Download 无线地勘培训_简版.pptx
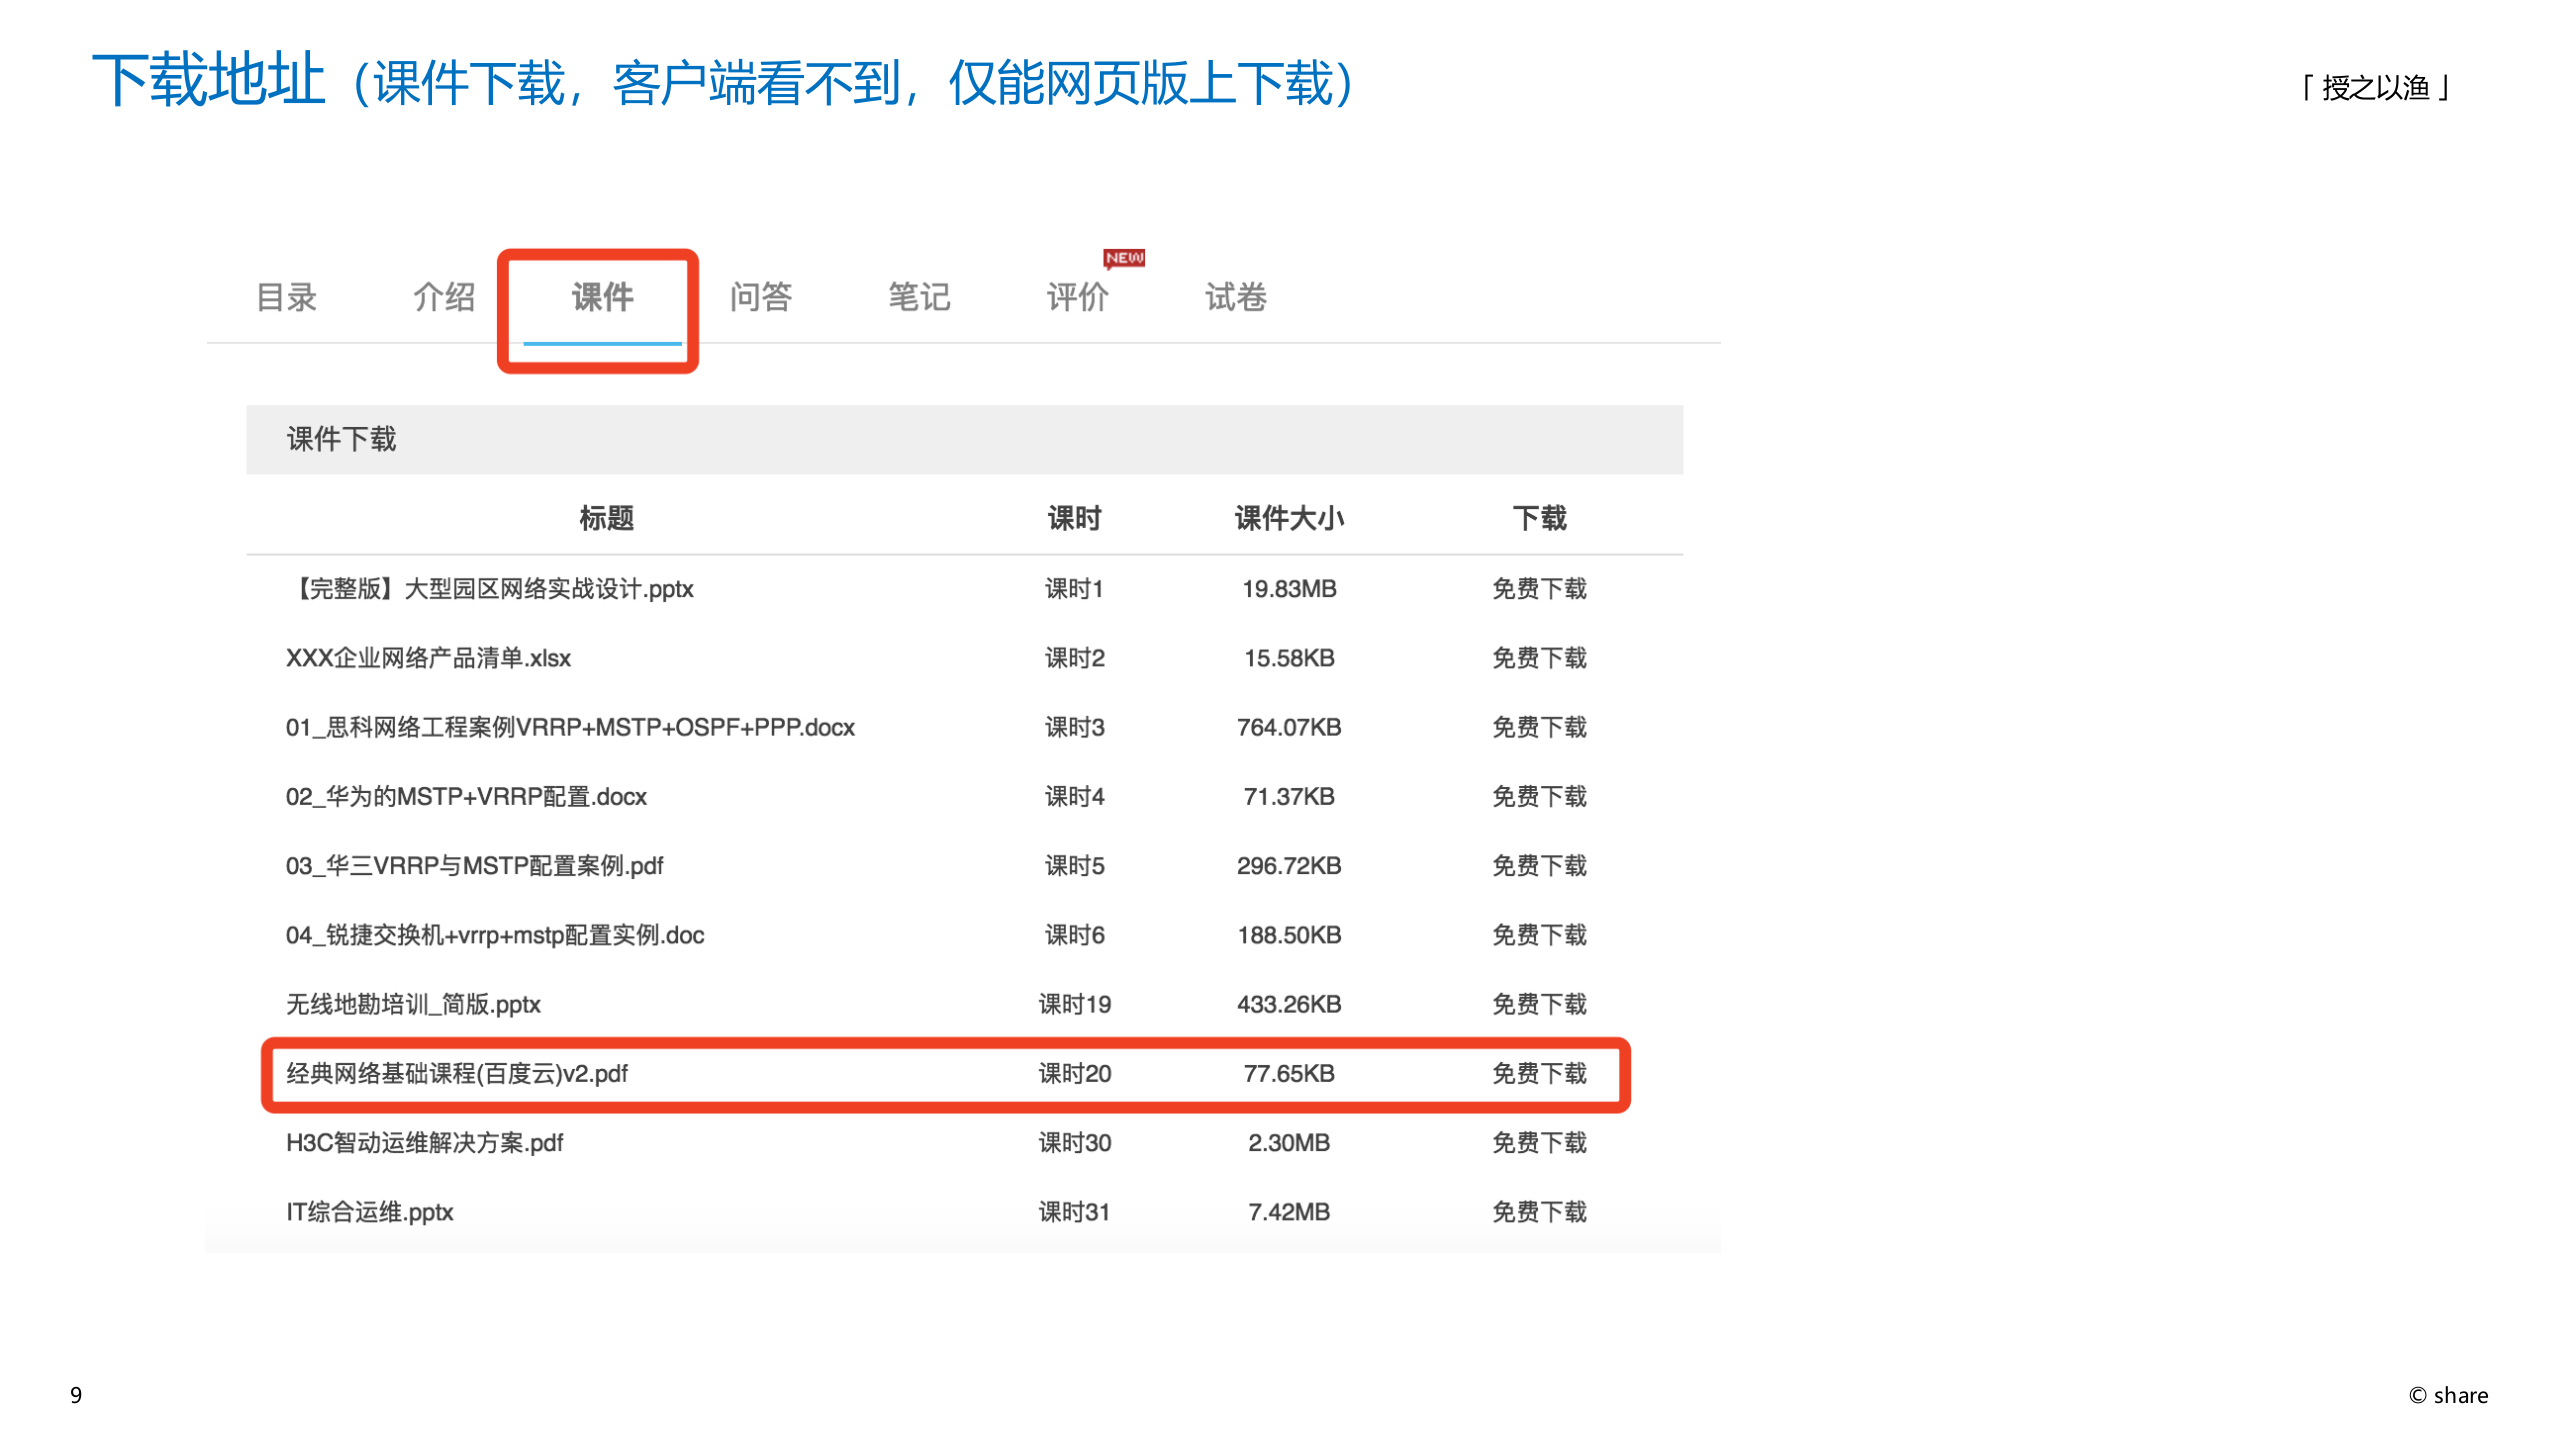 (x=1539, y=1004)
